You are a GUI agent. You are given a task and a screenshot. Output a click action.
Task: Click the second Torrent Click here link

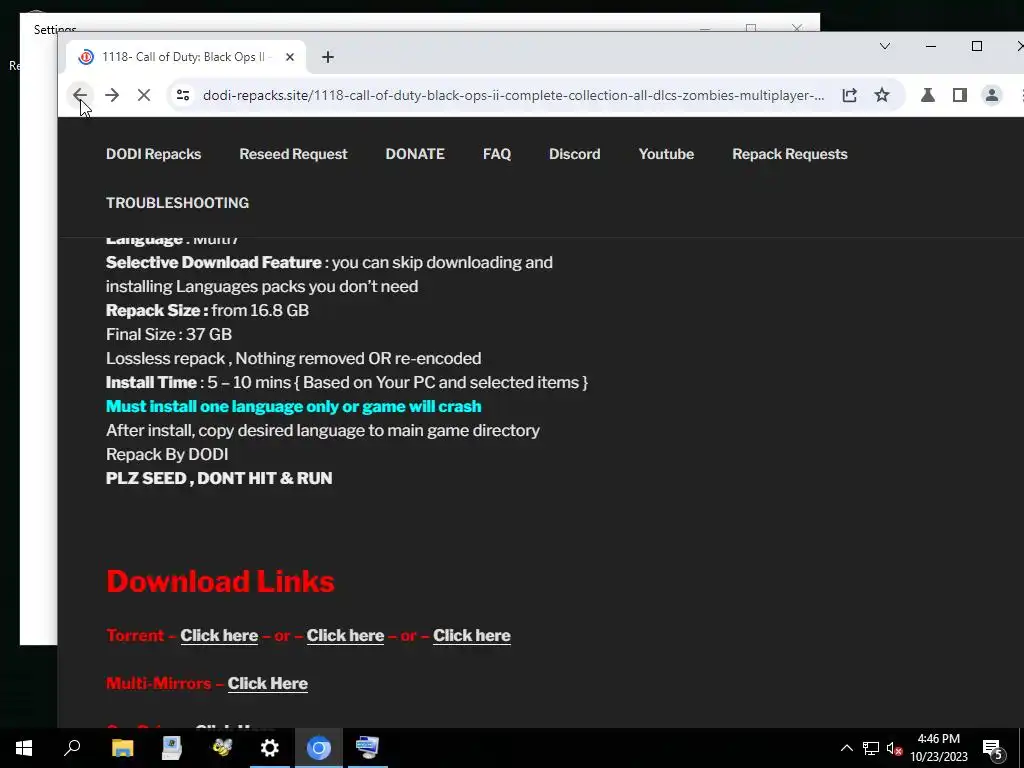[345, 635]
